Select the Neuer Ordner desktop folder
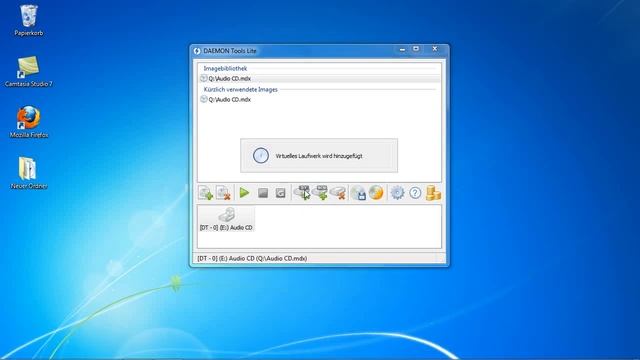 pyautogui.click(x=29, y=173)
